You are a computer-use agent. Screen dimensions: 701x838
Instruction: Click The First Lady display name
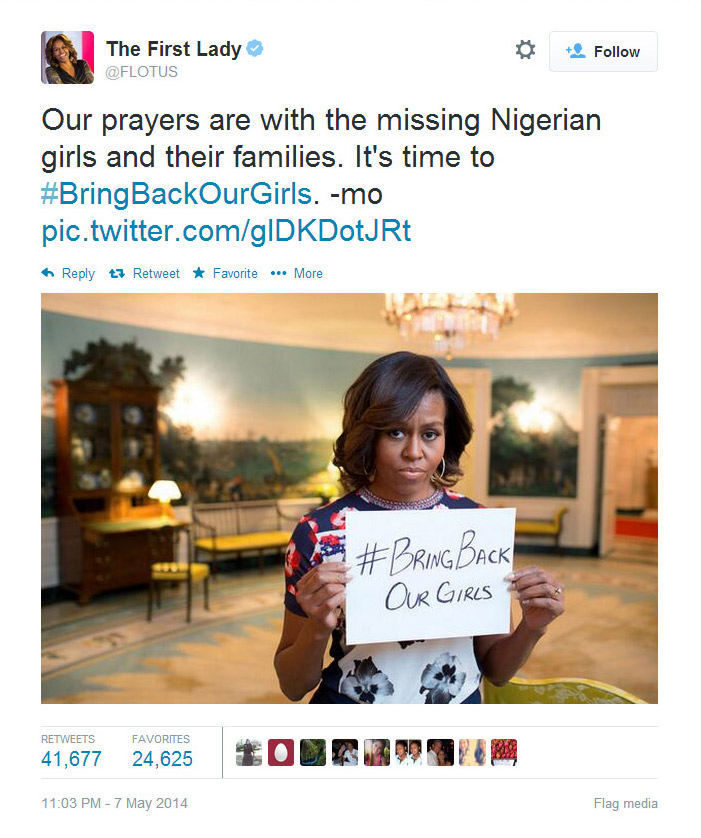click(x=174, y=49)
